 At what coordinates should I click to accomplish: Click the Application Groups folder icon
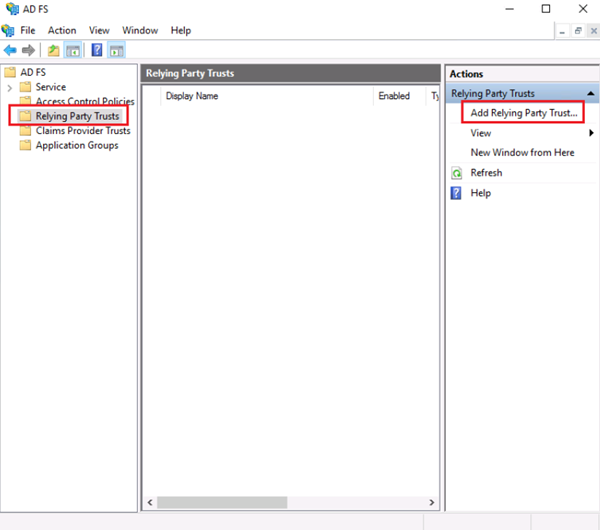pyautogui.click(x=25, y=145)
